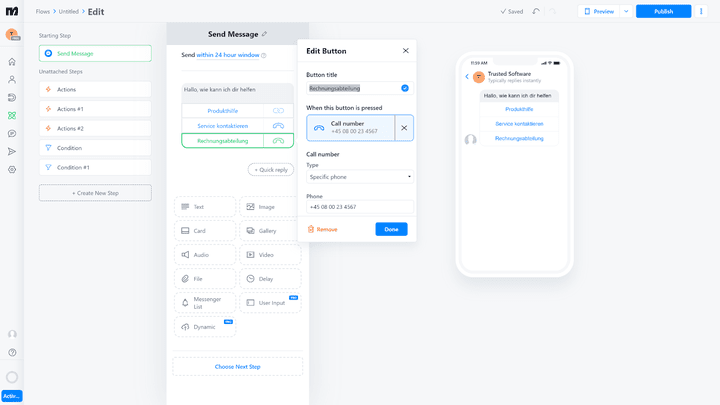This screenshot has width=720, height=405.
Task: Open the Type dropdown set to Specific phone
Action: (360, 177)
